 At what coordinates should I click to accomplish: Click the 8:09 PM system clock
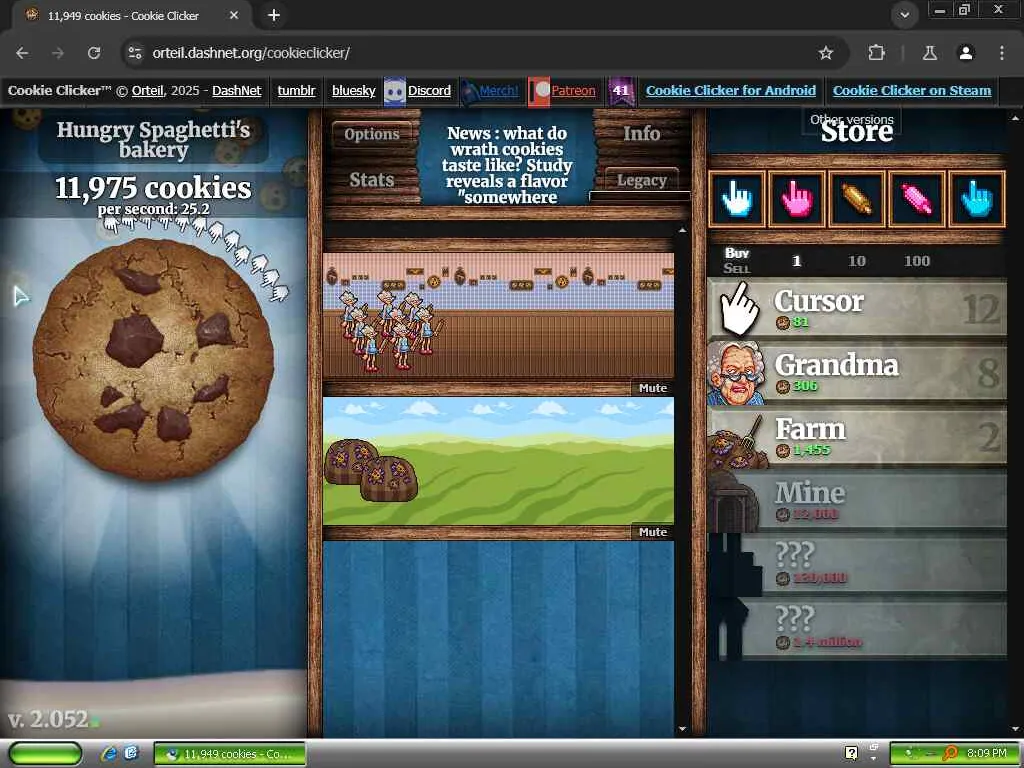coord(987,753)
